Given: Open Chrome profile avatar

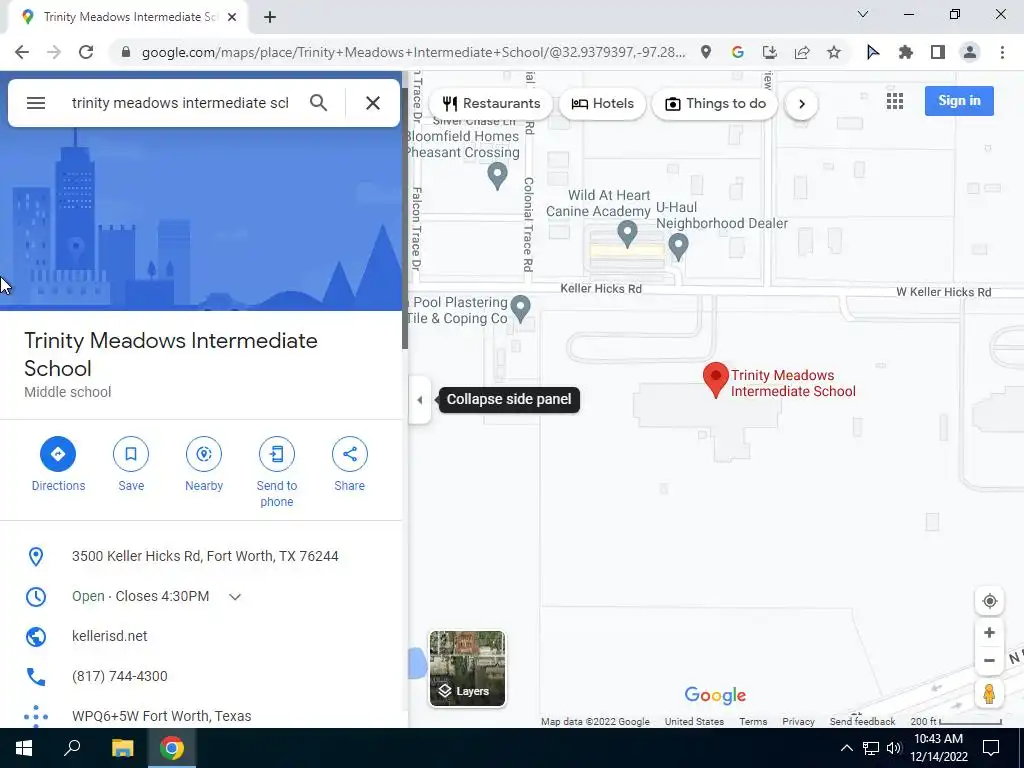Looking at the screenshot, I should 970,52.
